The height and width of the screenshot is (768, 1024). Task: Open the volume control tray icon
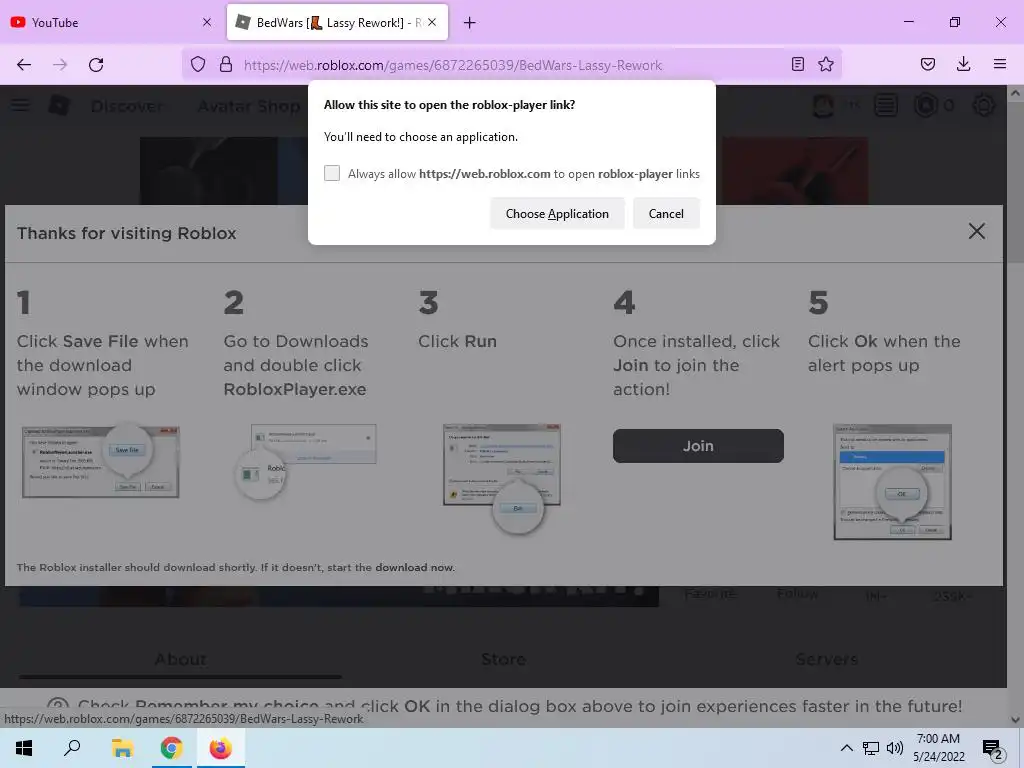coord(895,748)
